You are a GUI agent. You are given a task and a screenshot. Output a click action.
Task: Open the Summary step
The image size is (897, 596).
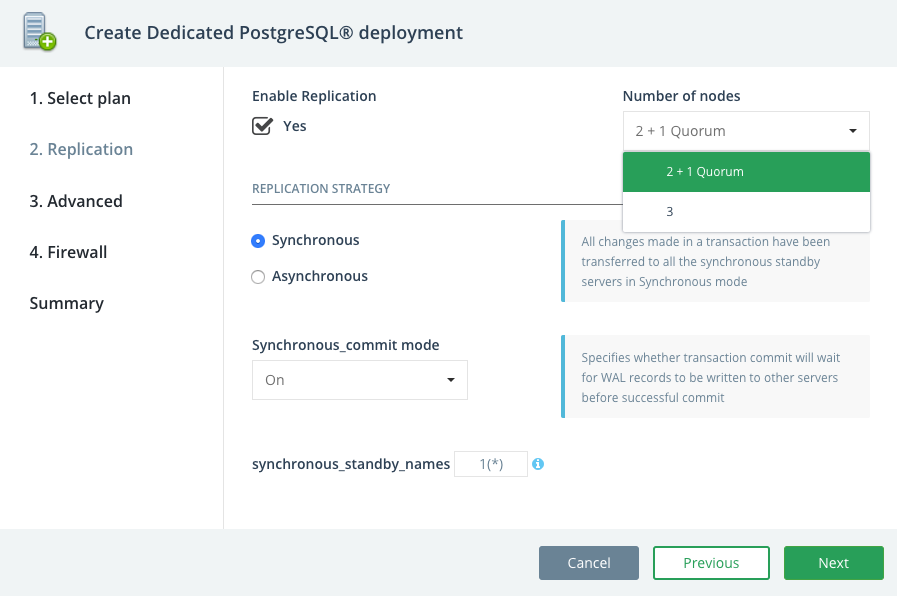pyautogui.click(x=66, y=303)
